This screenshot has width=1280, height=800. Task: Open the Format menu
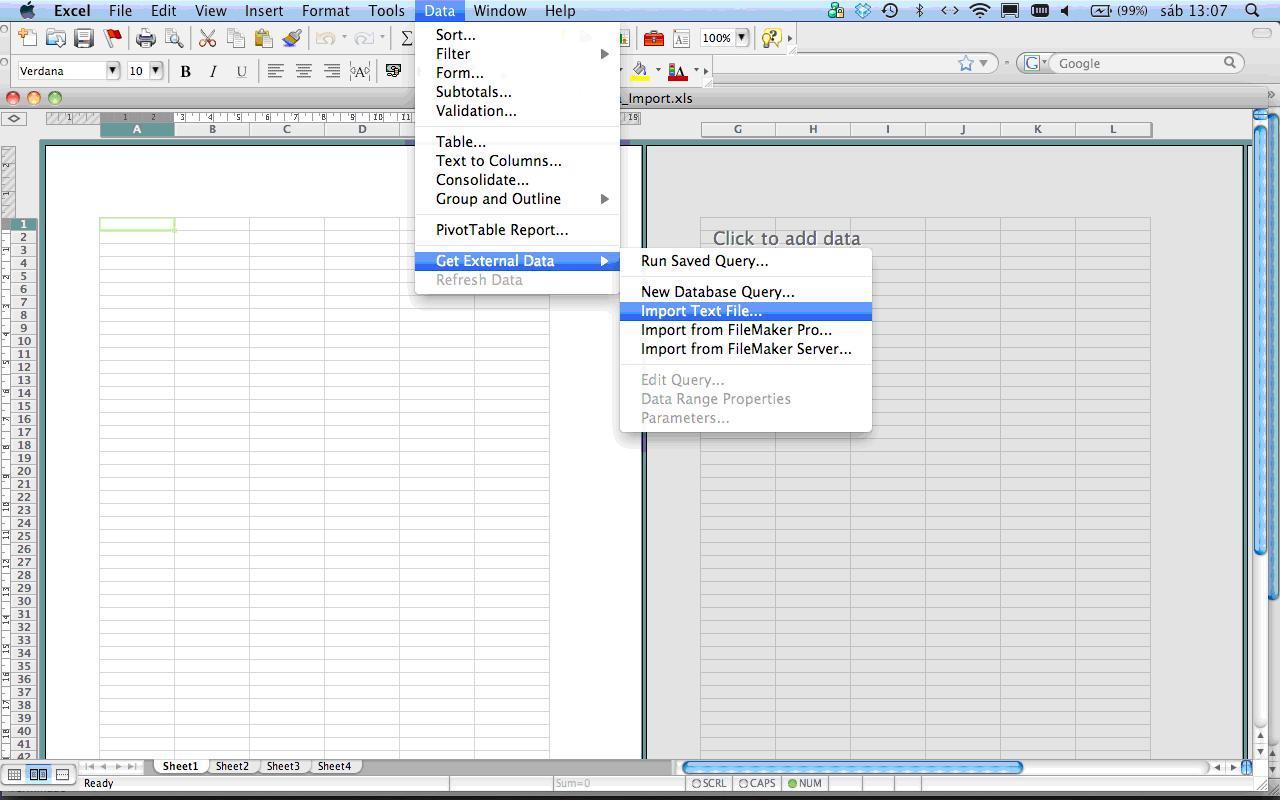point(326,11)
